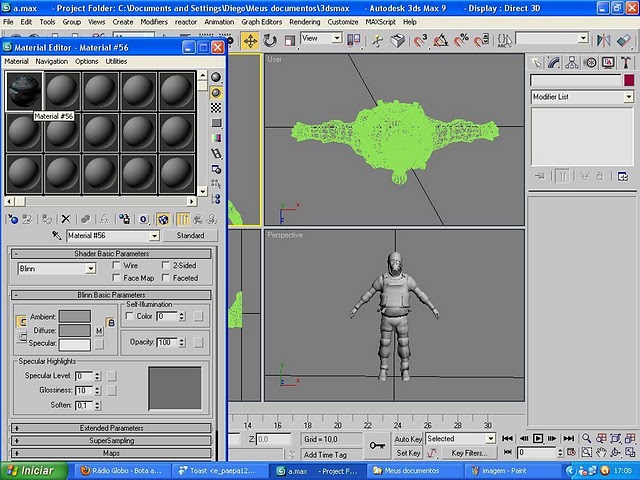
Task: Toggle Backlight icon in Material Editor
Action: (x=216, y=93)
